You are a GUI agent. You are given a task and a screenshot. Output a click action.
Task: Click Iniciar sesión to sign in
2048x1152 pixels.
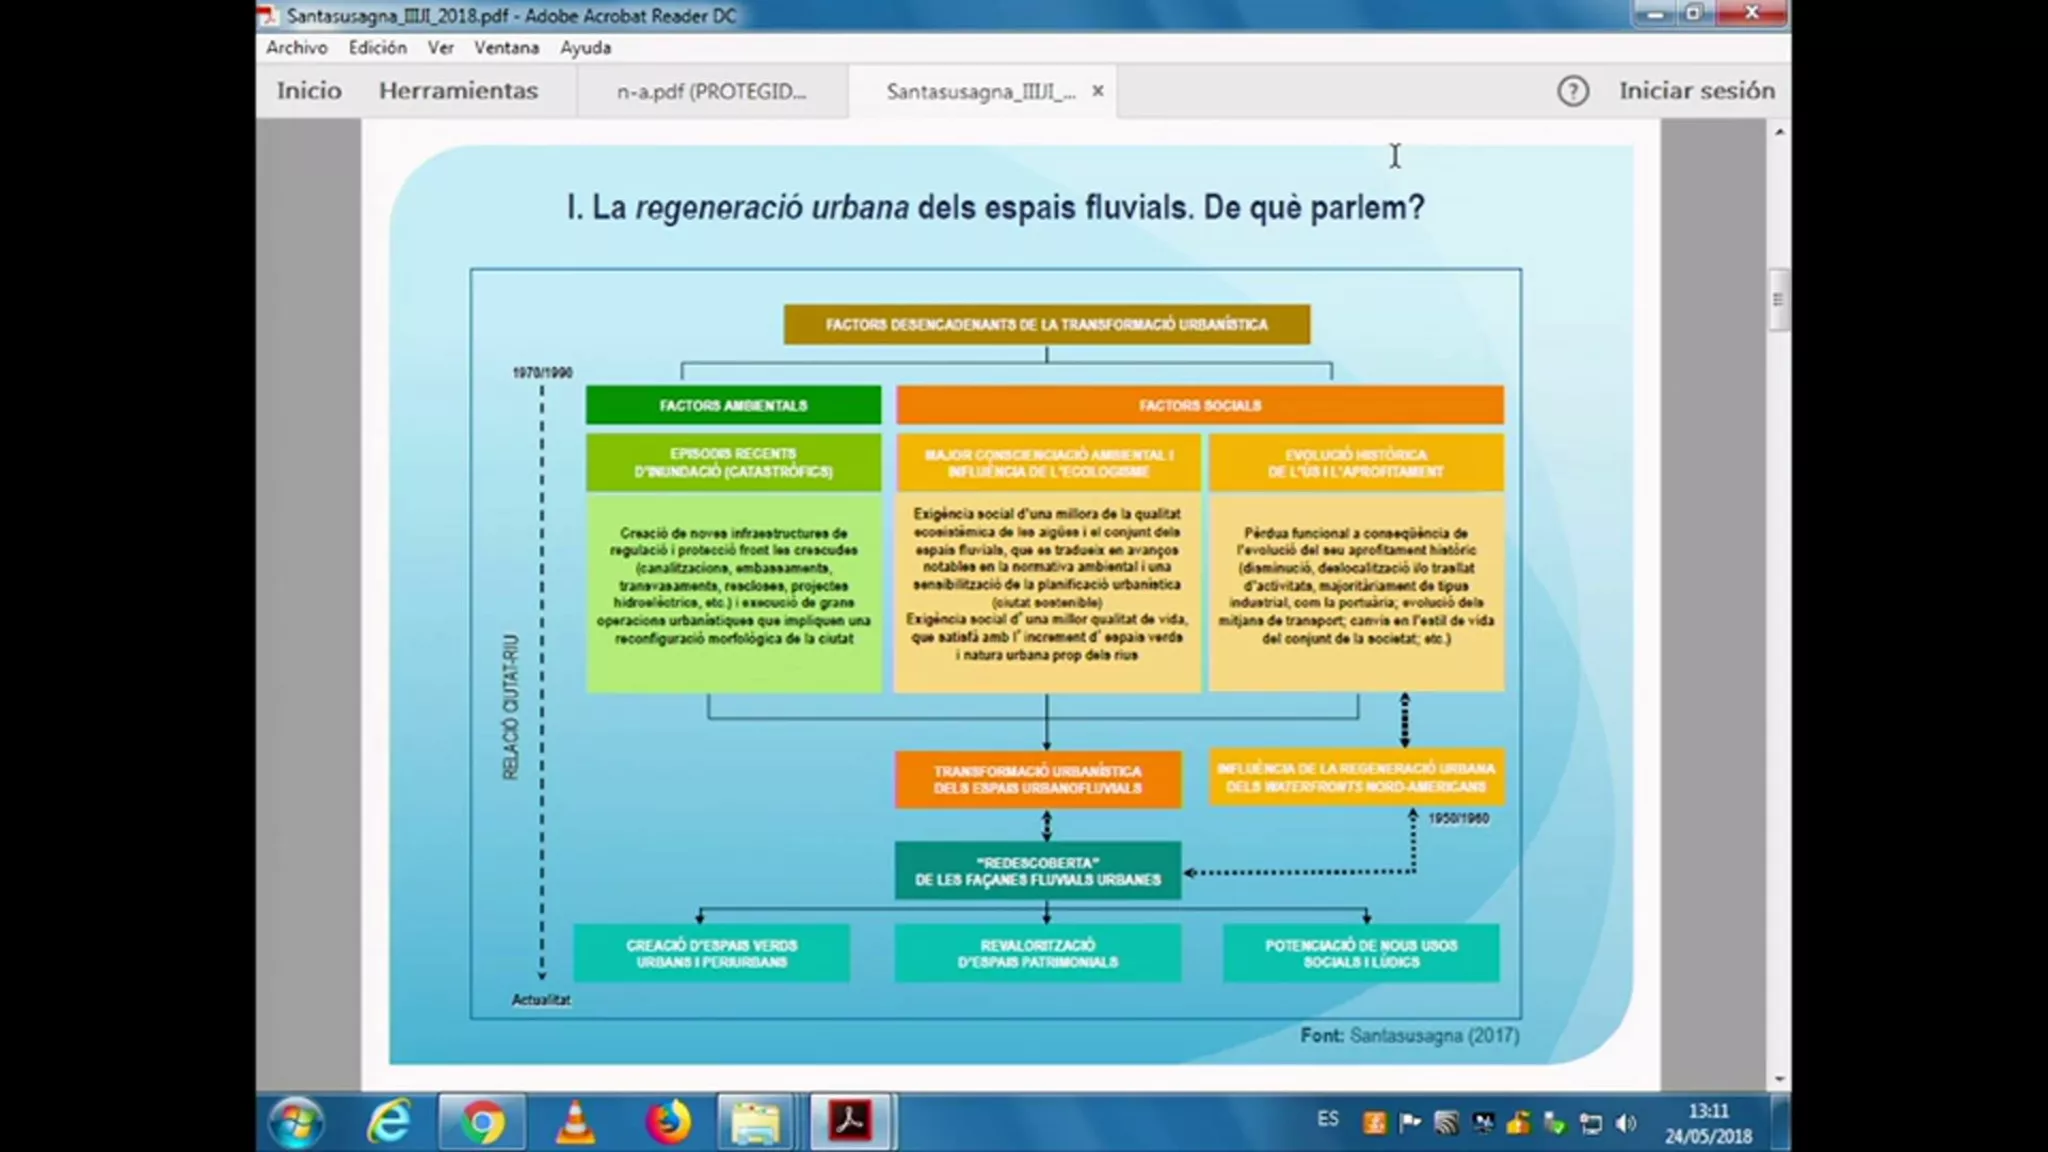pyautogui.click(x=1697, y=90)
